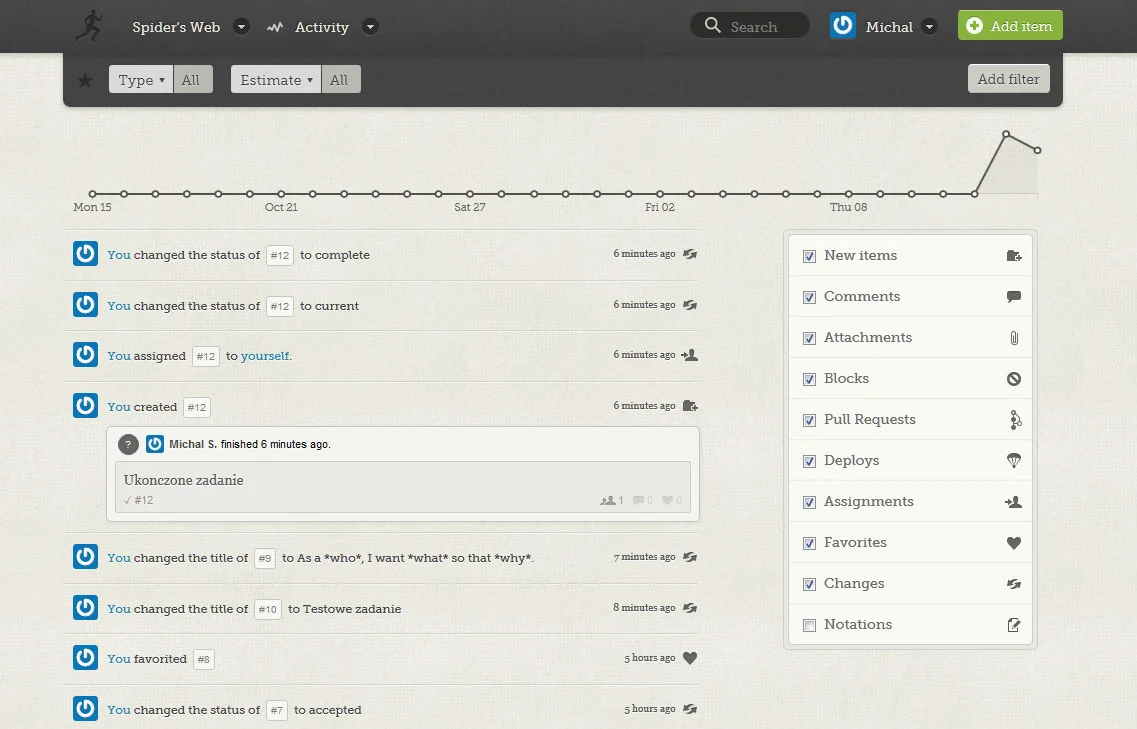Click change icon on 'to current' row
The height and width of the screenshot is (729, 1137).
[690, 305]
